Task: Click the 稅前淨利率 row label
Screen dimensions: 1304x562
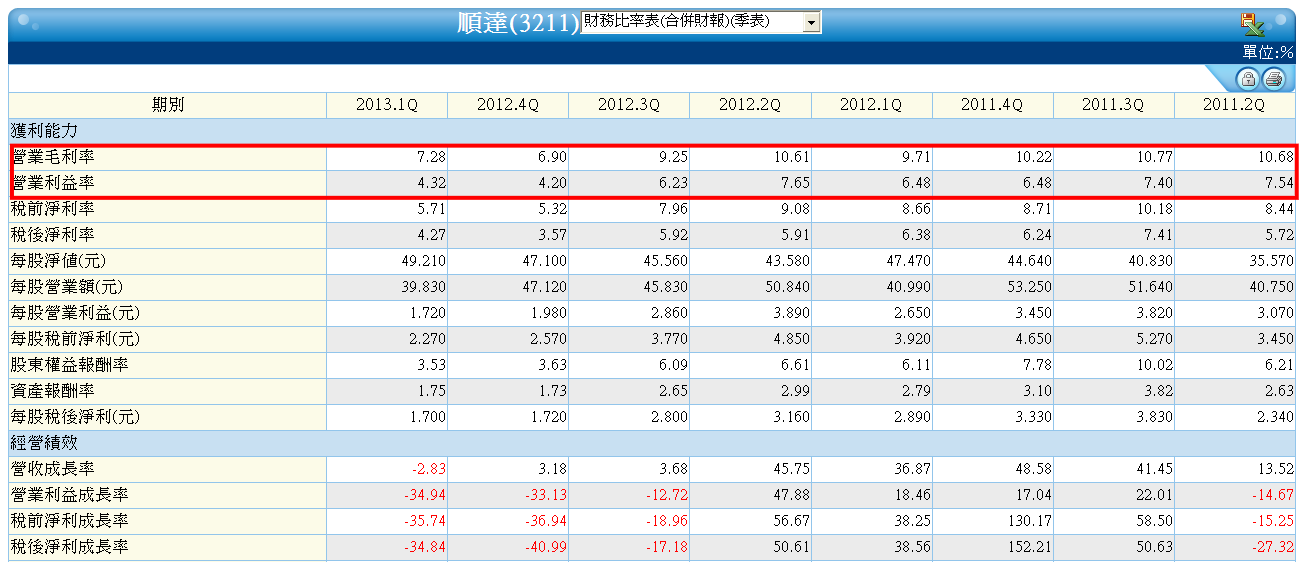Action: point(54,209)
